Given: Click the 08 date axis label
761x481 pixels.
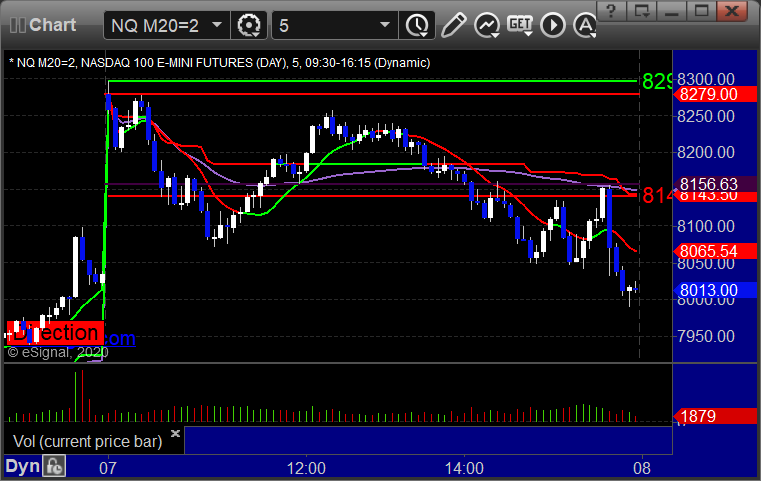Looking at the screenshot, I should 642,468.
